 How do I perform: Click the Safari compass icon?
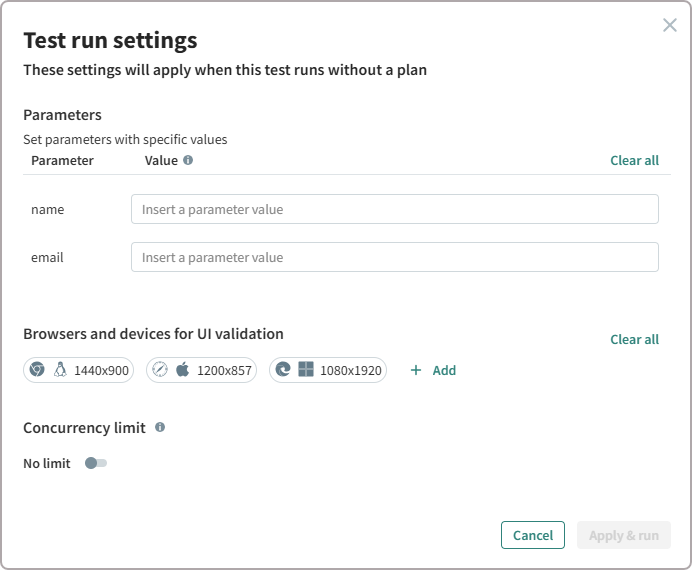(160, 370)
